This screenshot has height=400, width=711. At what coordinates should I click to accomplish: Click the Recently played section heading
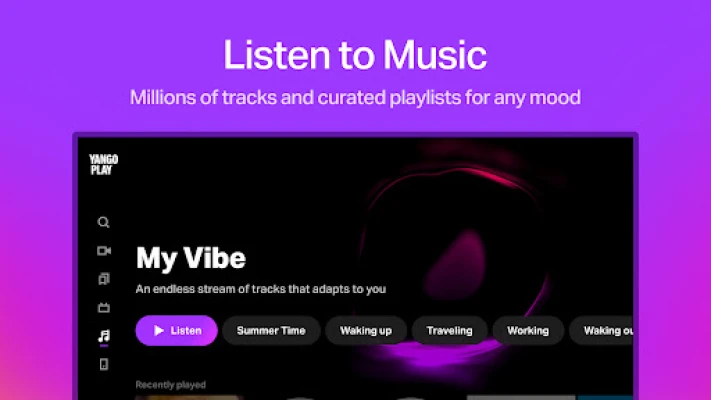[x=170, y=385]
